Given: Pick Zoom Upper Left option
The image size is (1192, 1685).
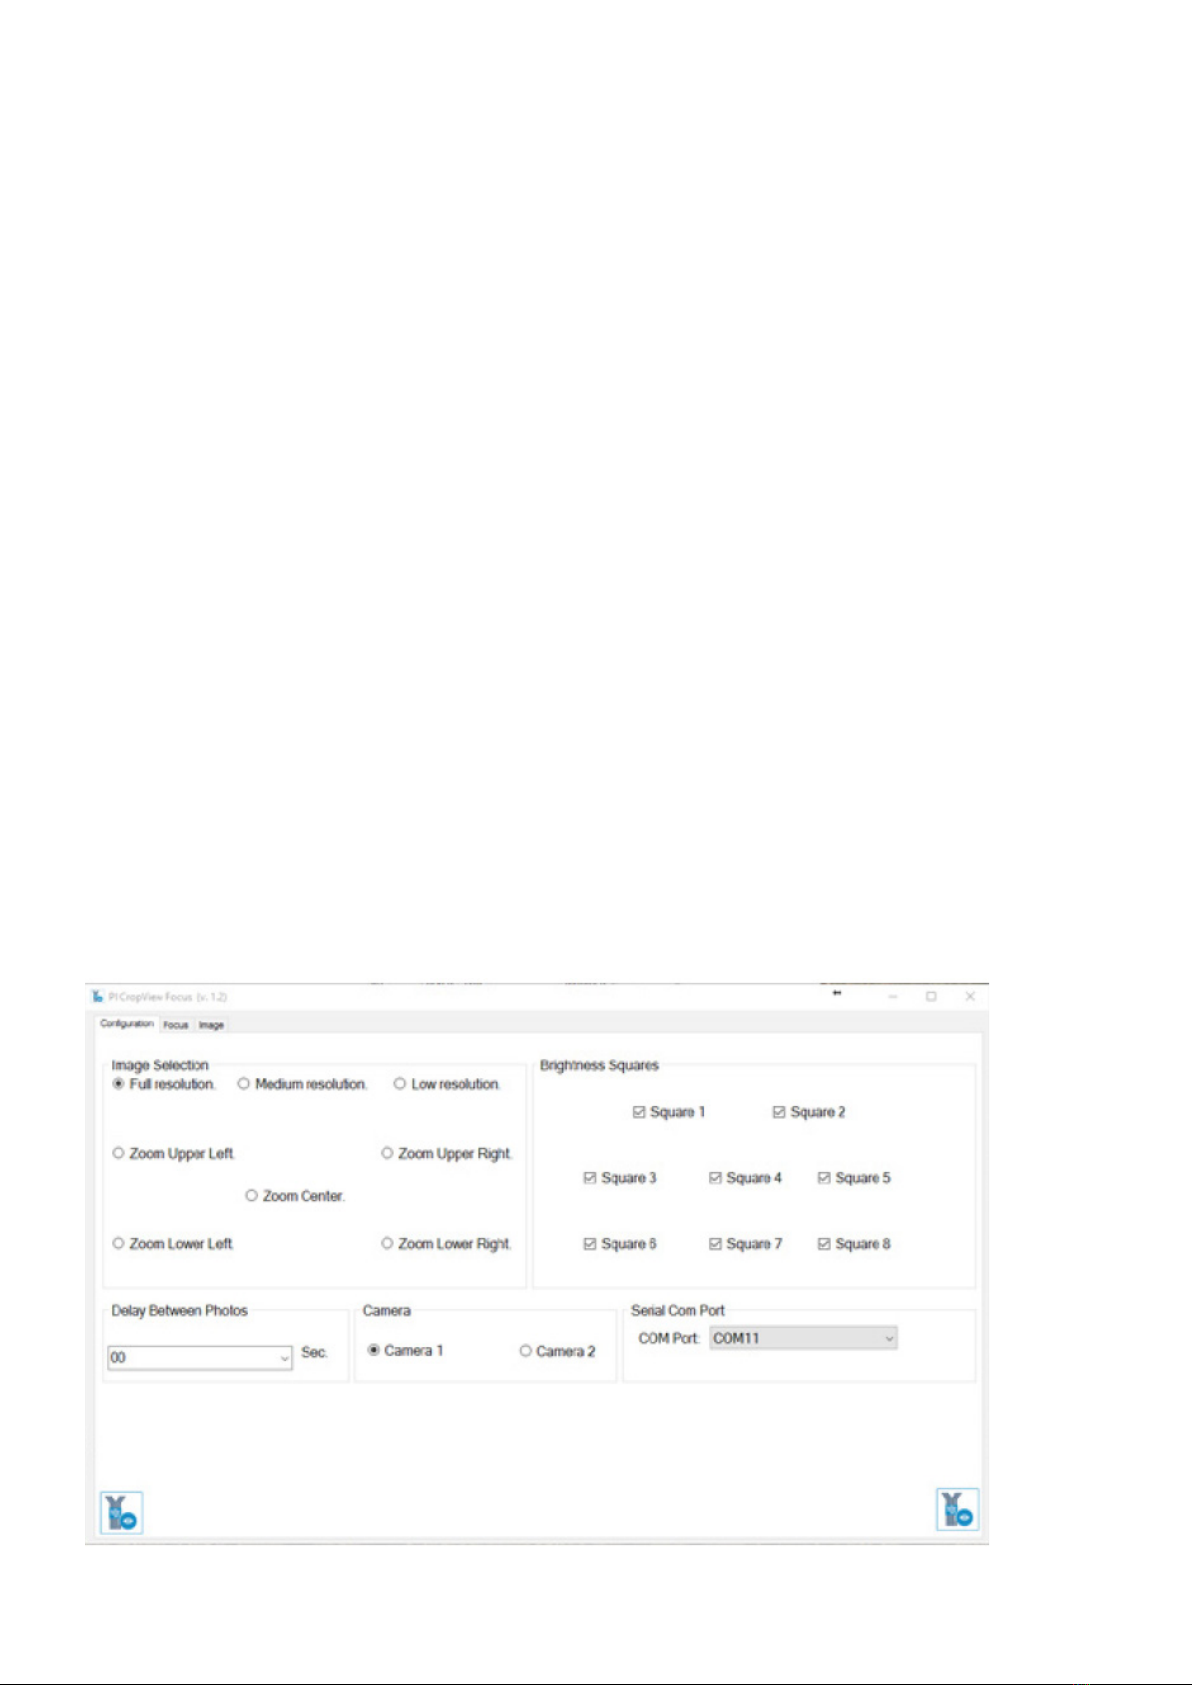Looking at the screenshot, I should 118,1154.
